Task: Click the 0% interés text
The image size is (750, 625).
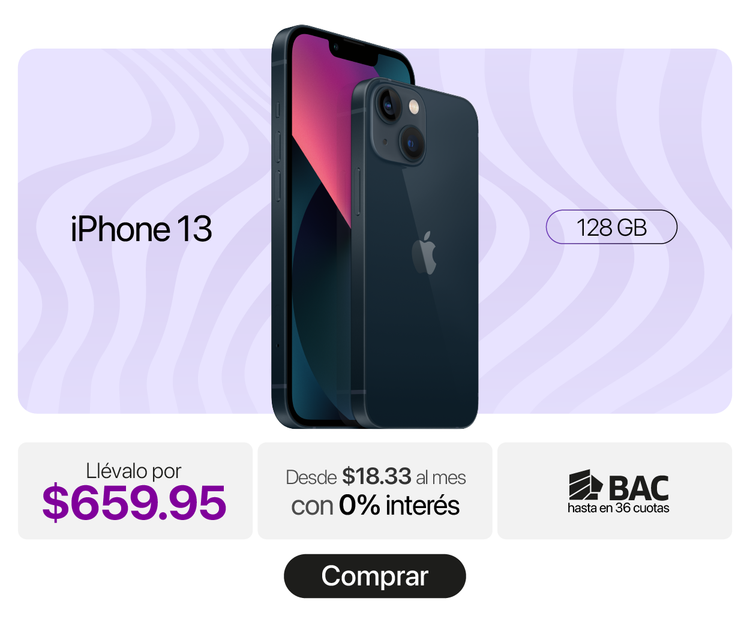Action: click(399, 505)
